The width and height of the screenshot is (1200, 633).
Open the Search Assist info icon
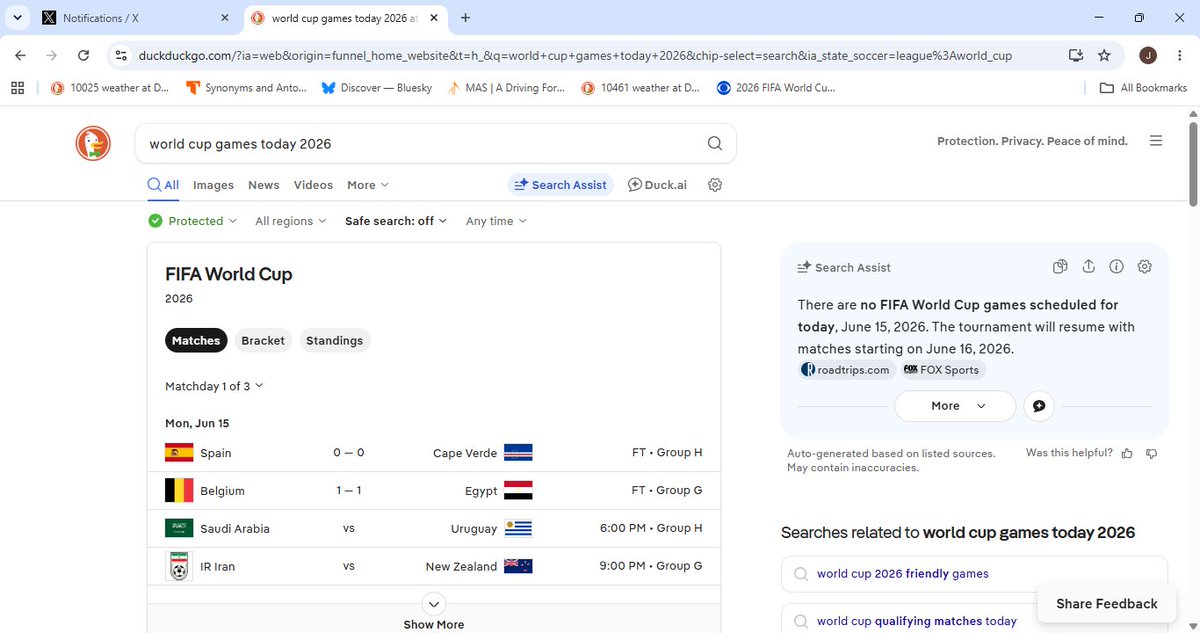click(x=1117, y=267)
